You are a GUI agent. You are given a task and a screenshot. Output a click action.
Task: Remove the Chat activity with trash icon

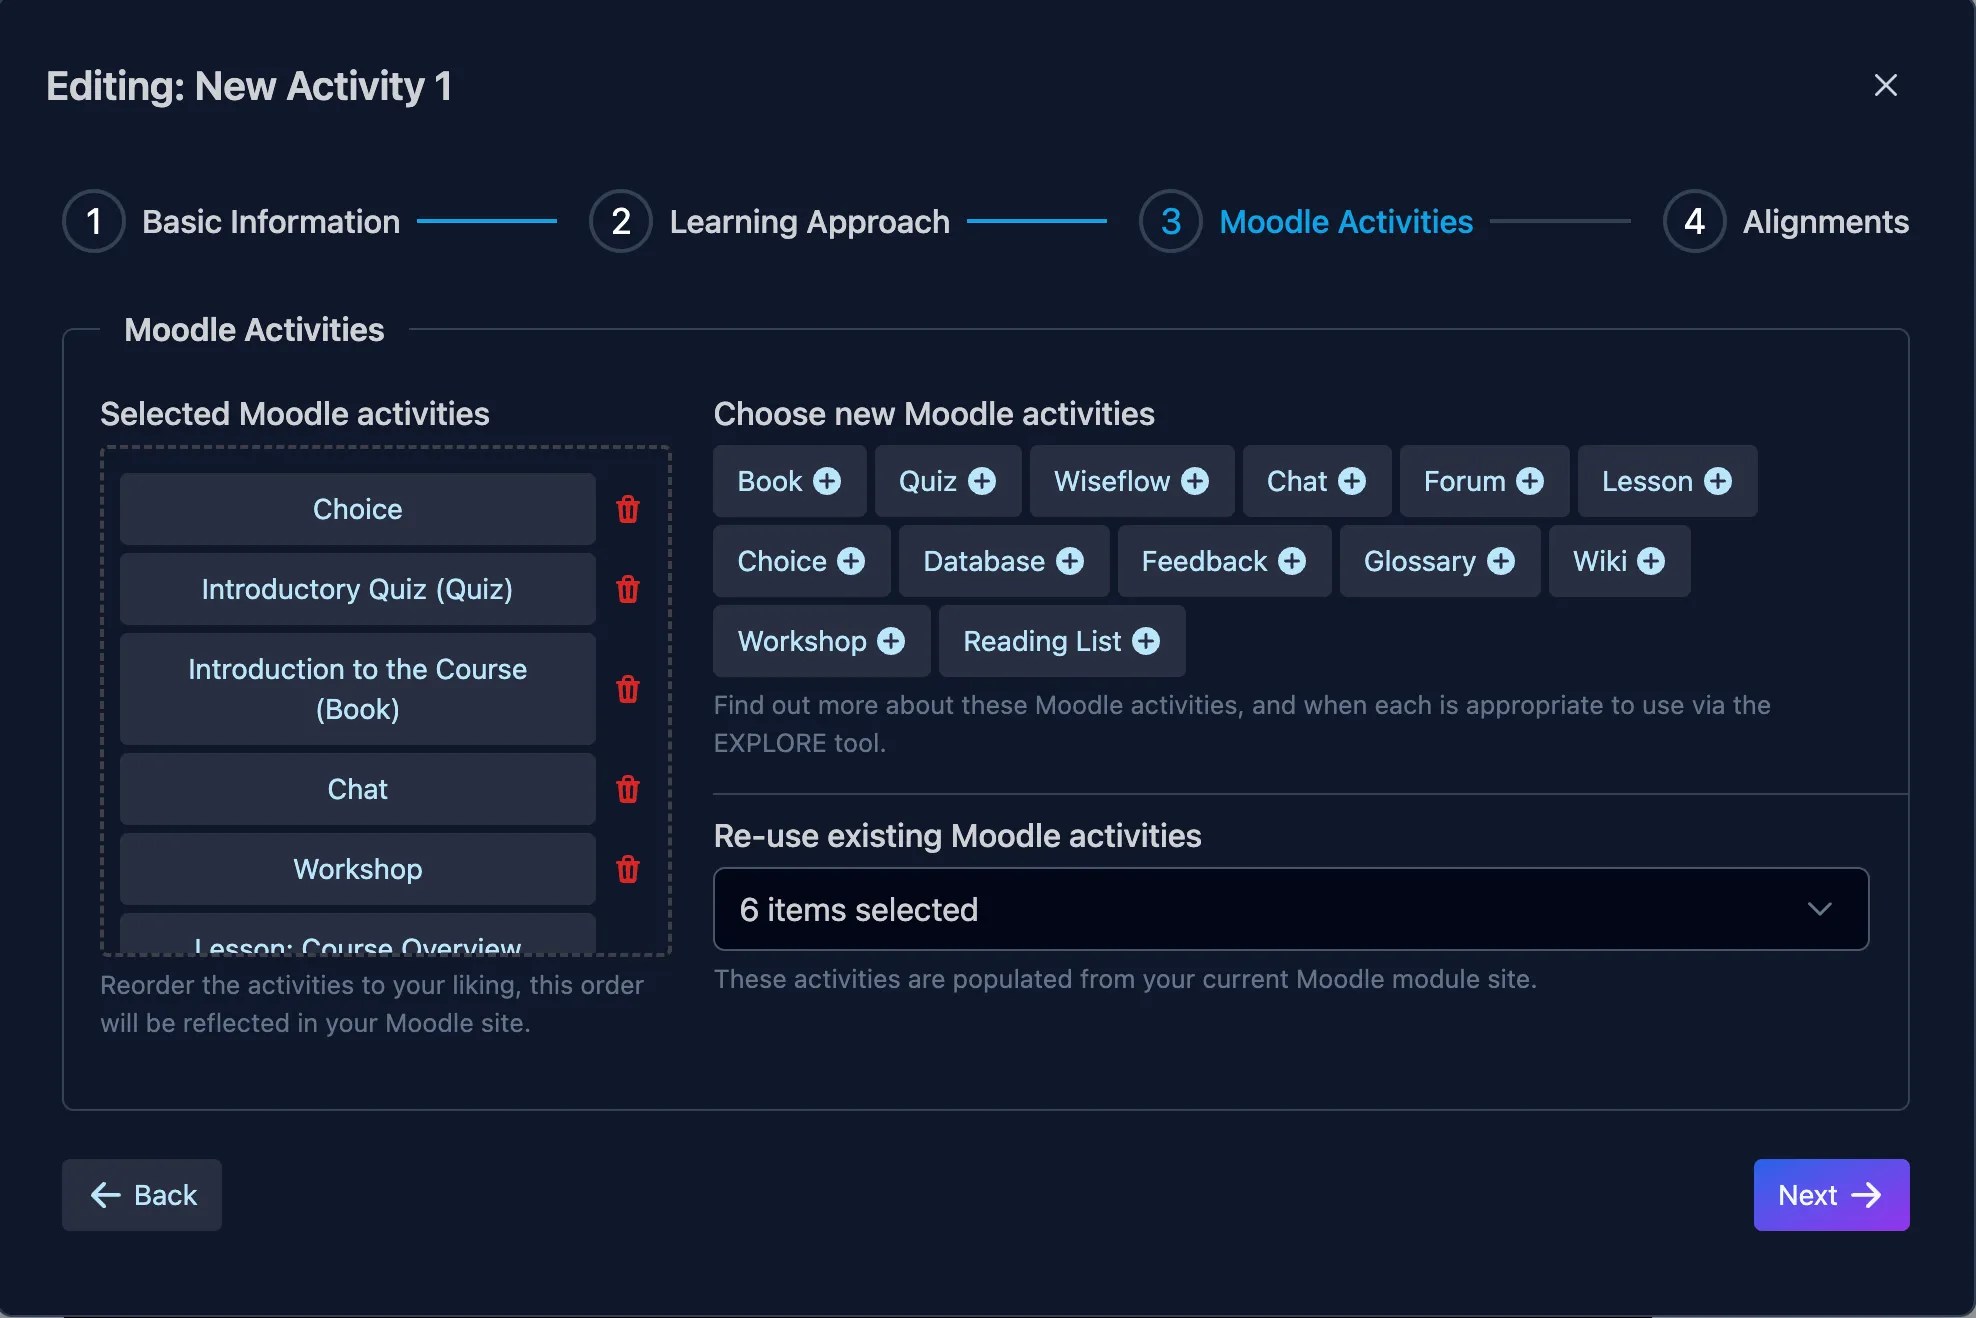628,789
